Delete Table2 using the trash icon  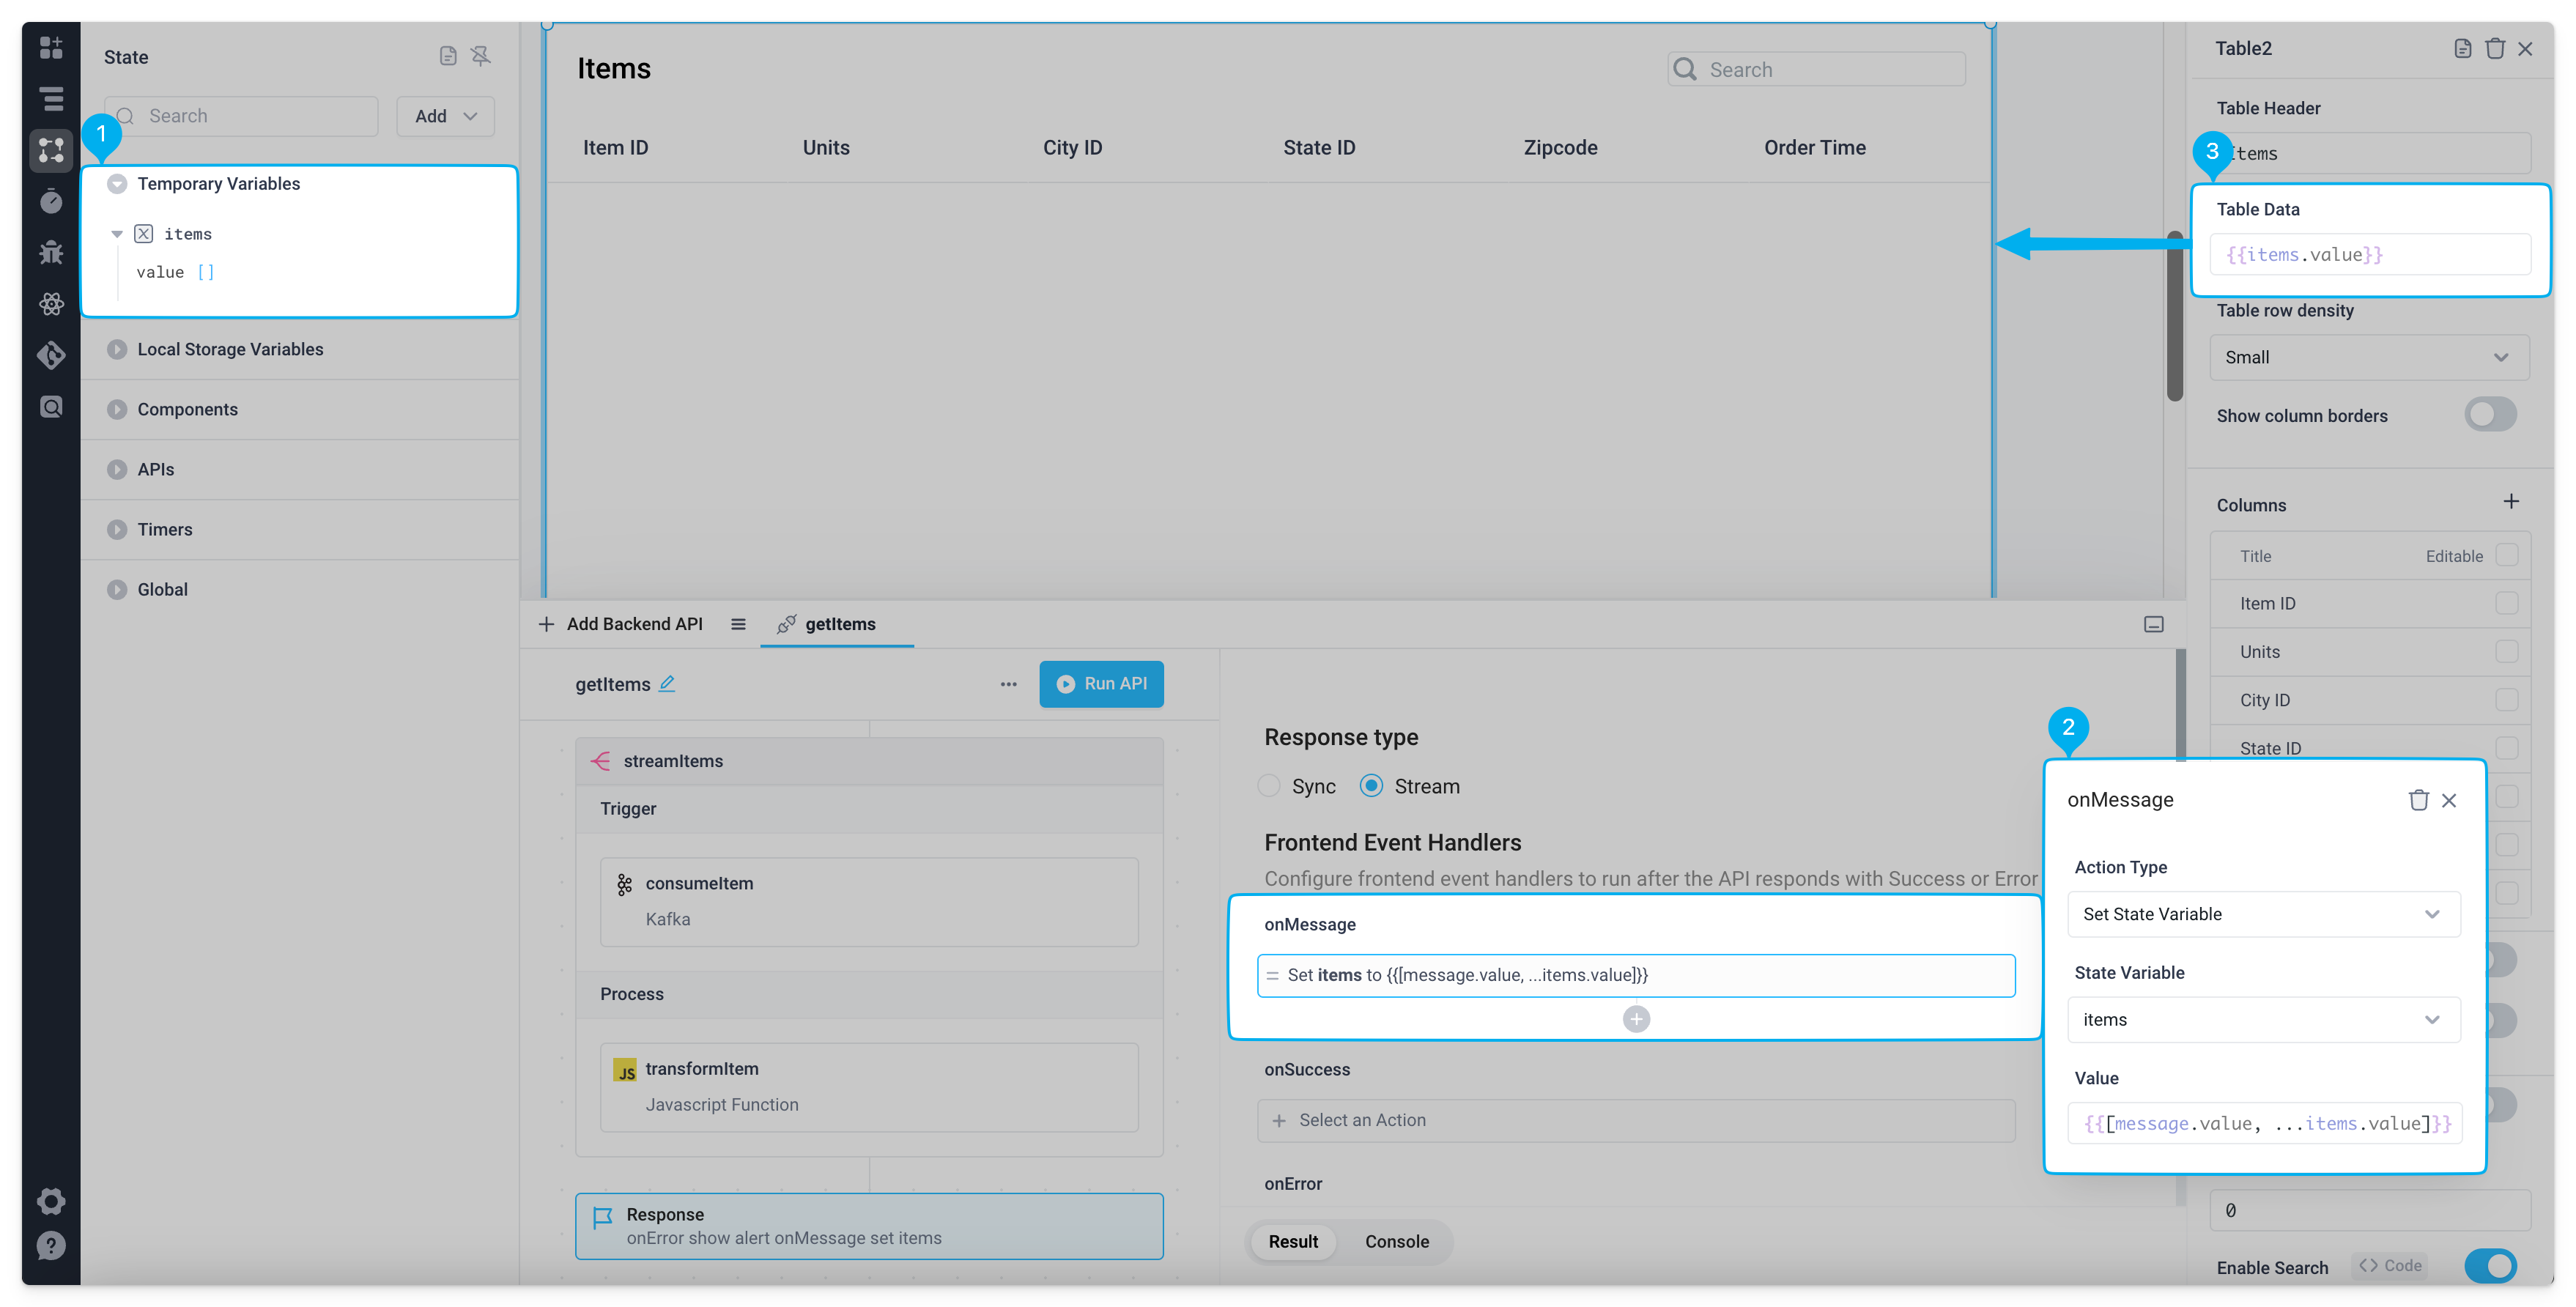pos(2494,47)
